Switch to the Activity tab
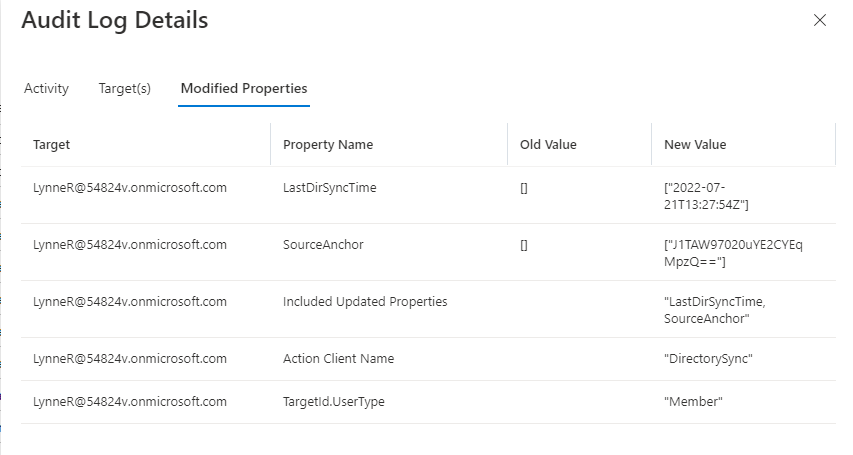The height and width of the screenshot is (455, 853). tap(46, 88)
